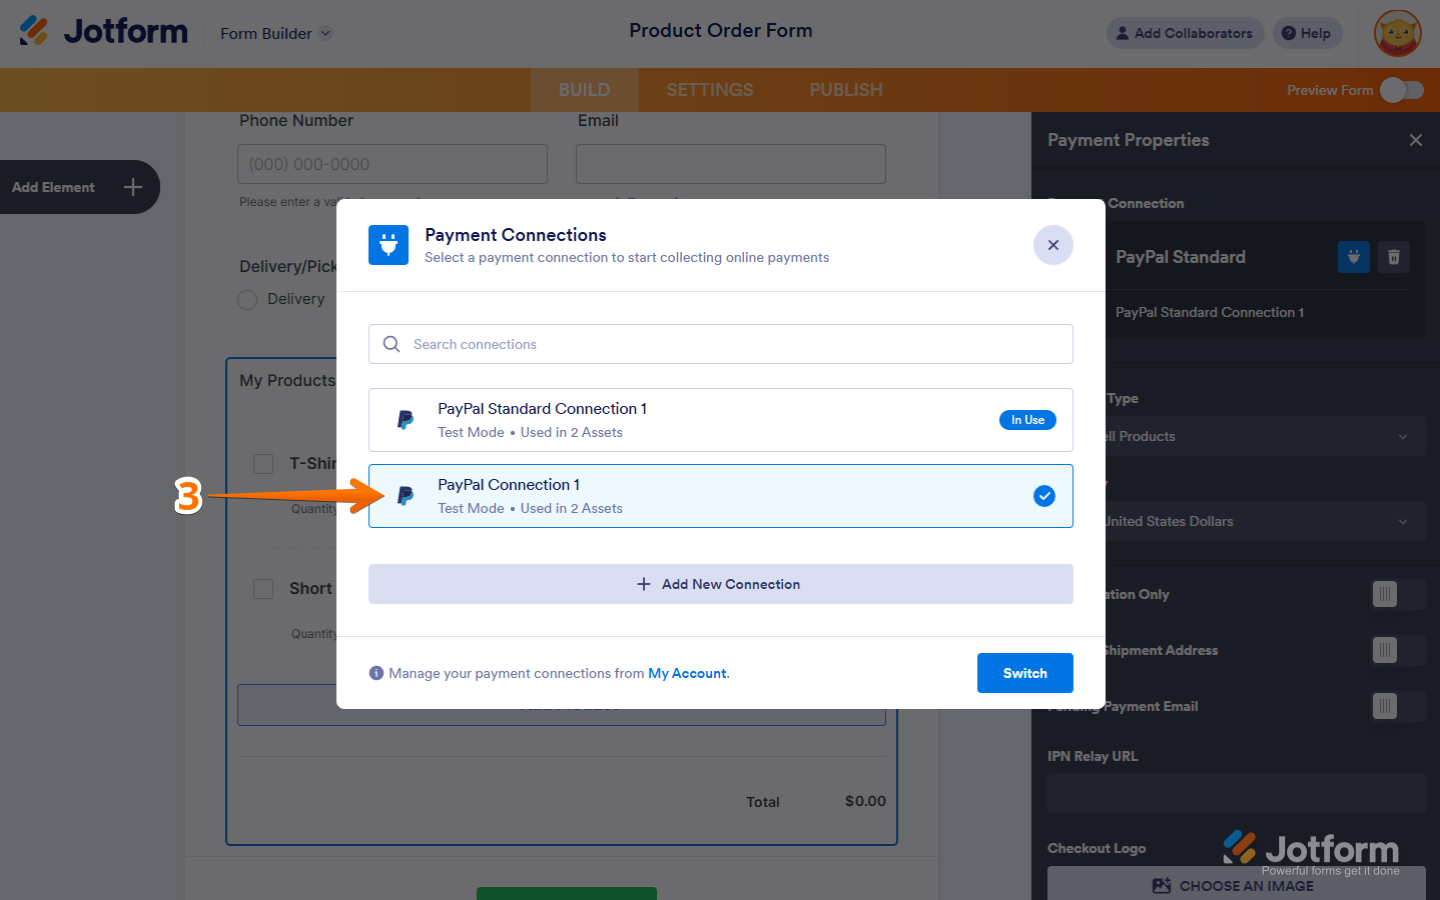The image size is (1440, 900).
Task: Check the T-Shirt product checkbox
Action: [263, 464]
